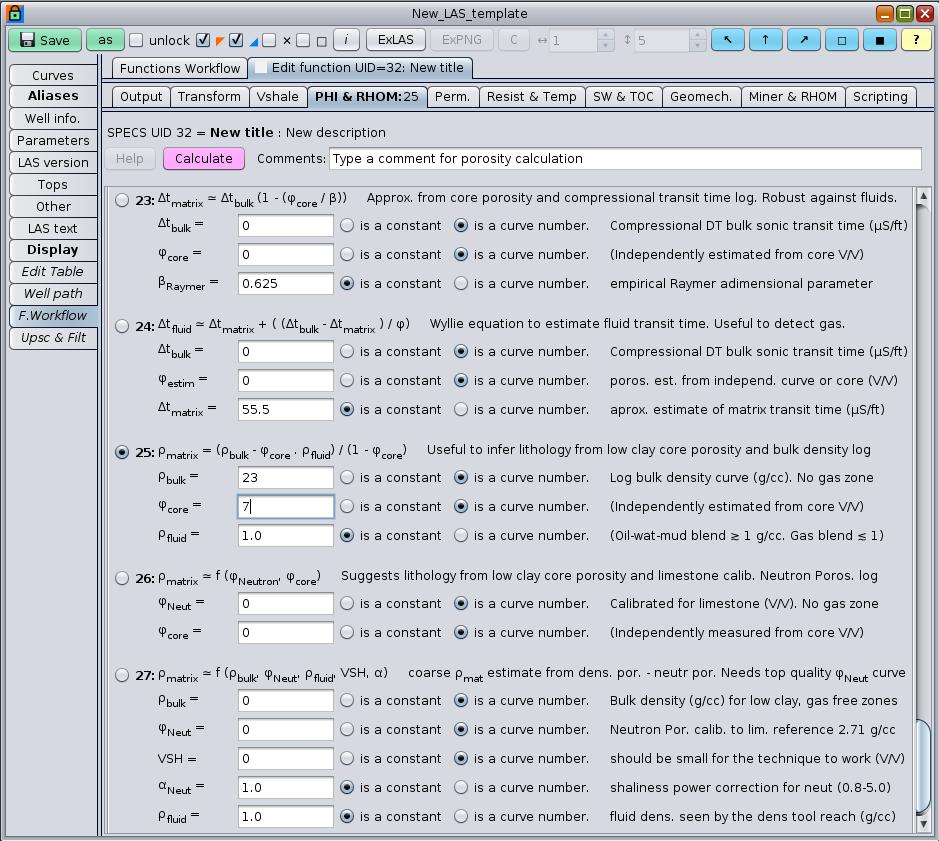The width and height of the screenshot is (939, 841).
Task: Click scrollbar up arrow in equations panel
Action: (923, 195)
